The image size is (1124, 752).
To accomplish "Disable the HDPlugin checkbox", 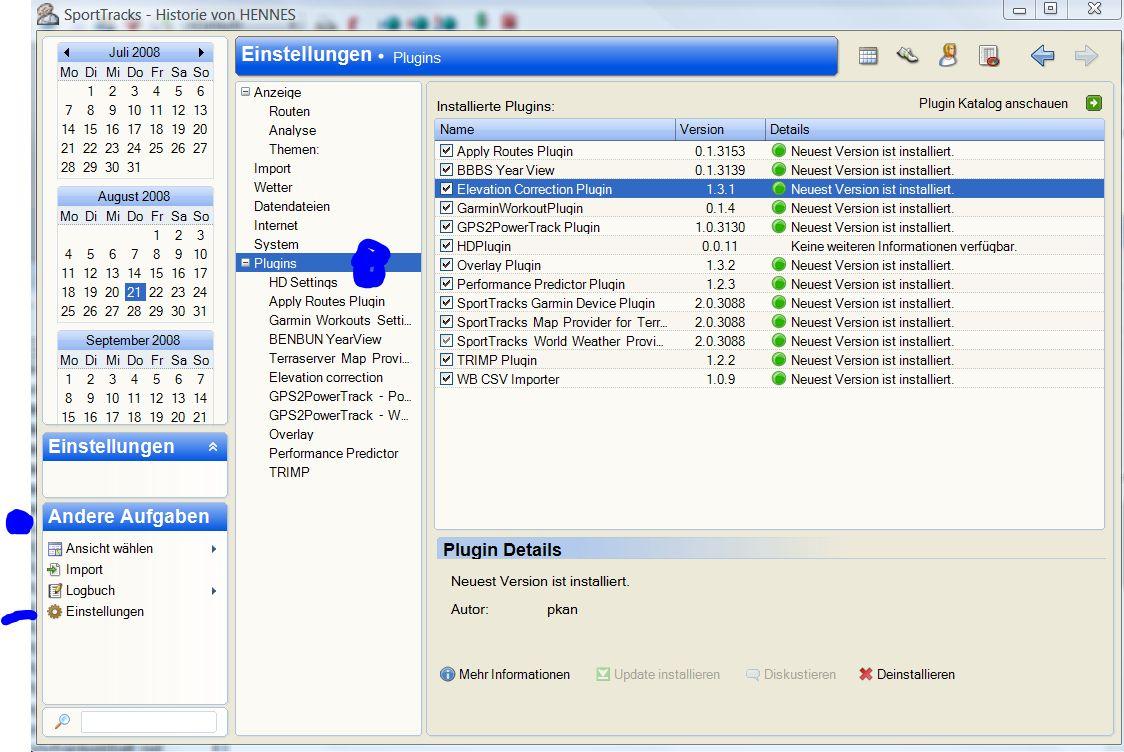I will [447, 246].
